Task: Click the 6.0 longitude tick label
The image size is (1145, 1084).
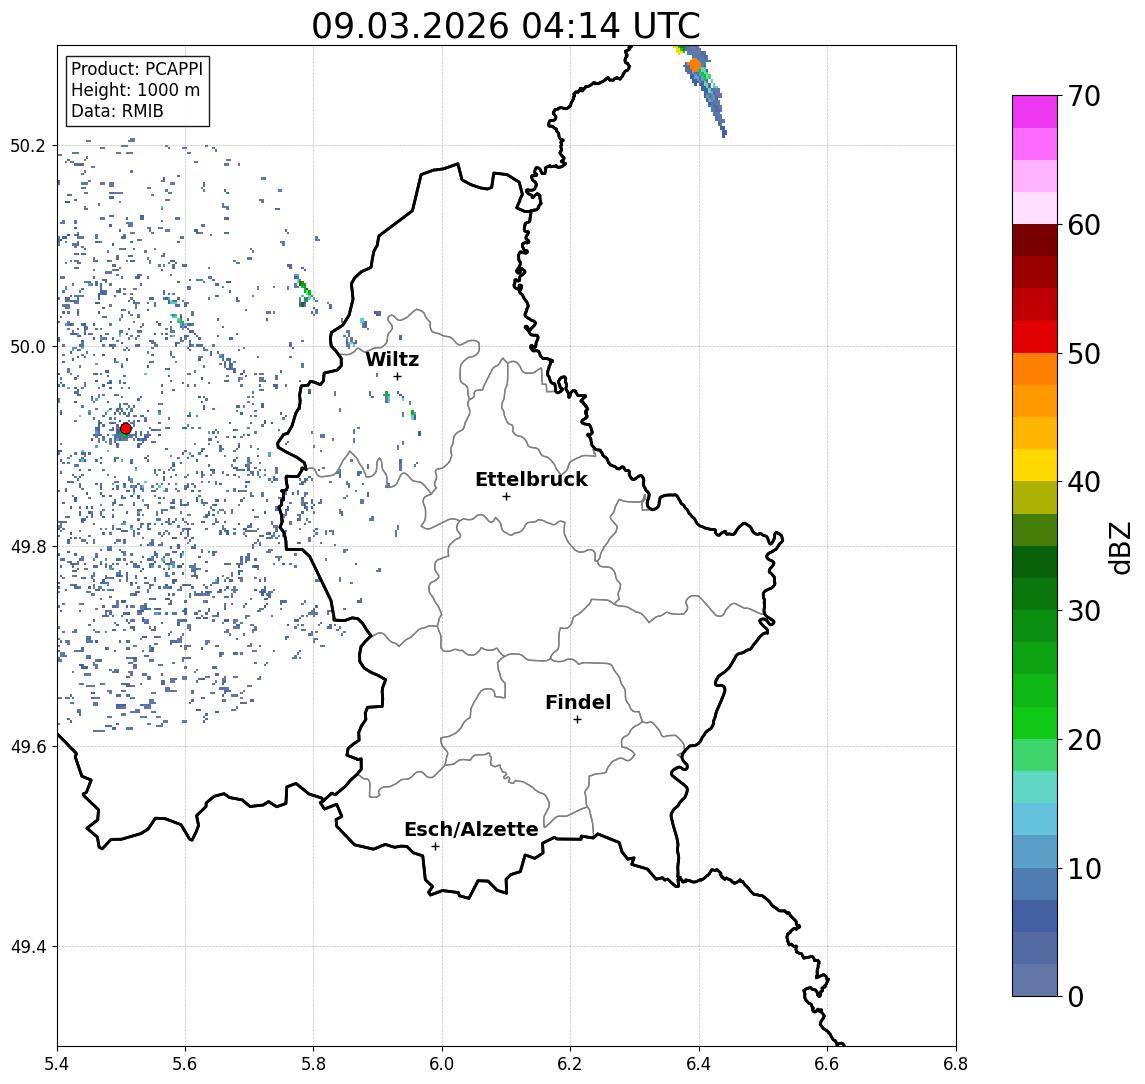Action: point(442,1063)
